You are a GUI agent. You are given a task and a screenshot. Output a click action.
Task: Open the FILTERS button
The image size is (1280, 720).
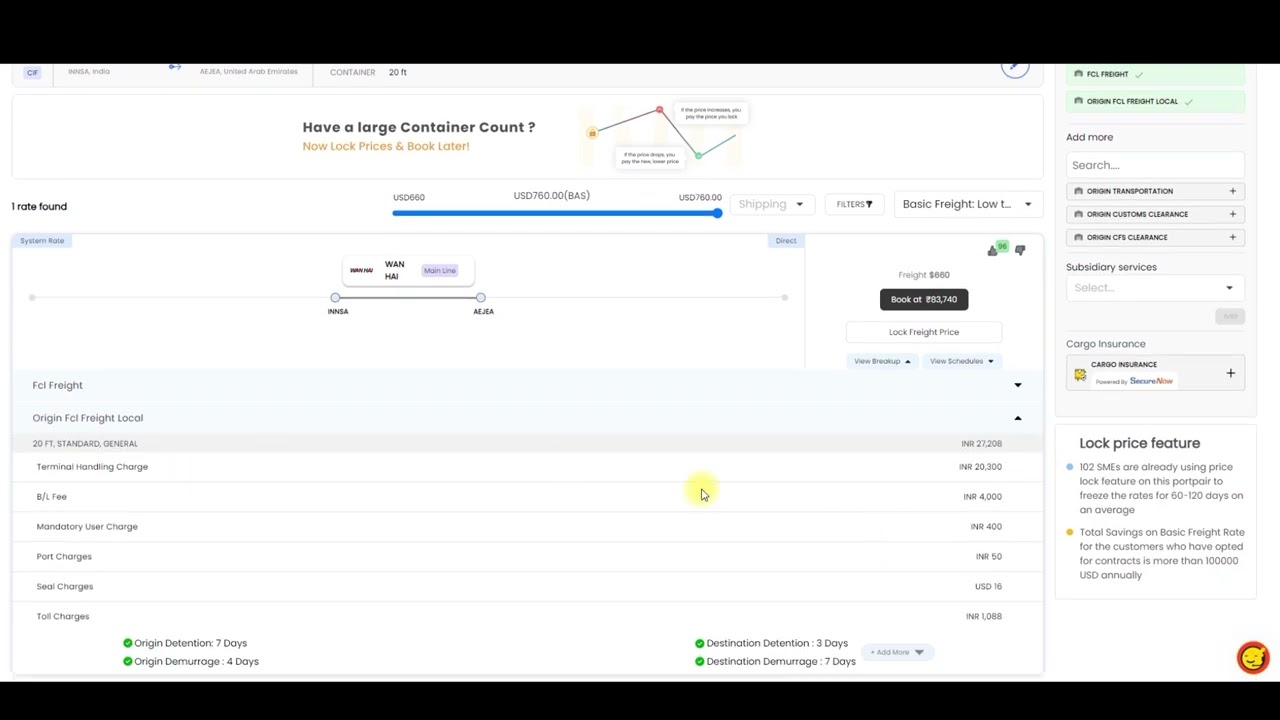pyautogui.click(x=855, y=204)
